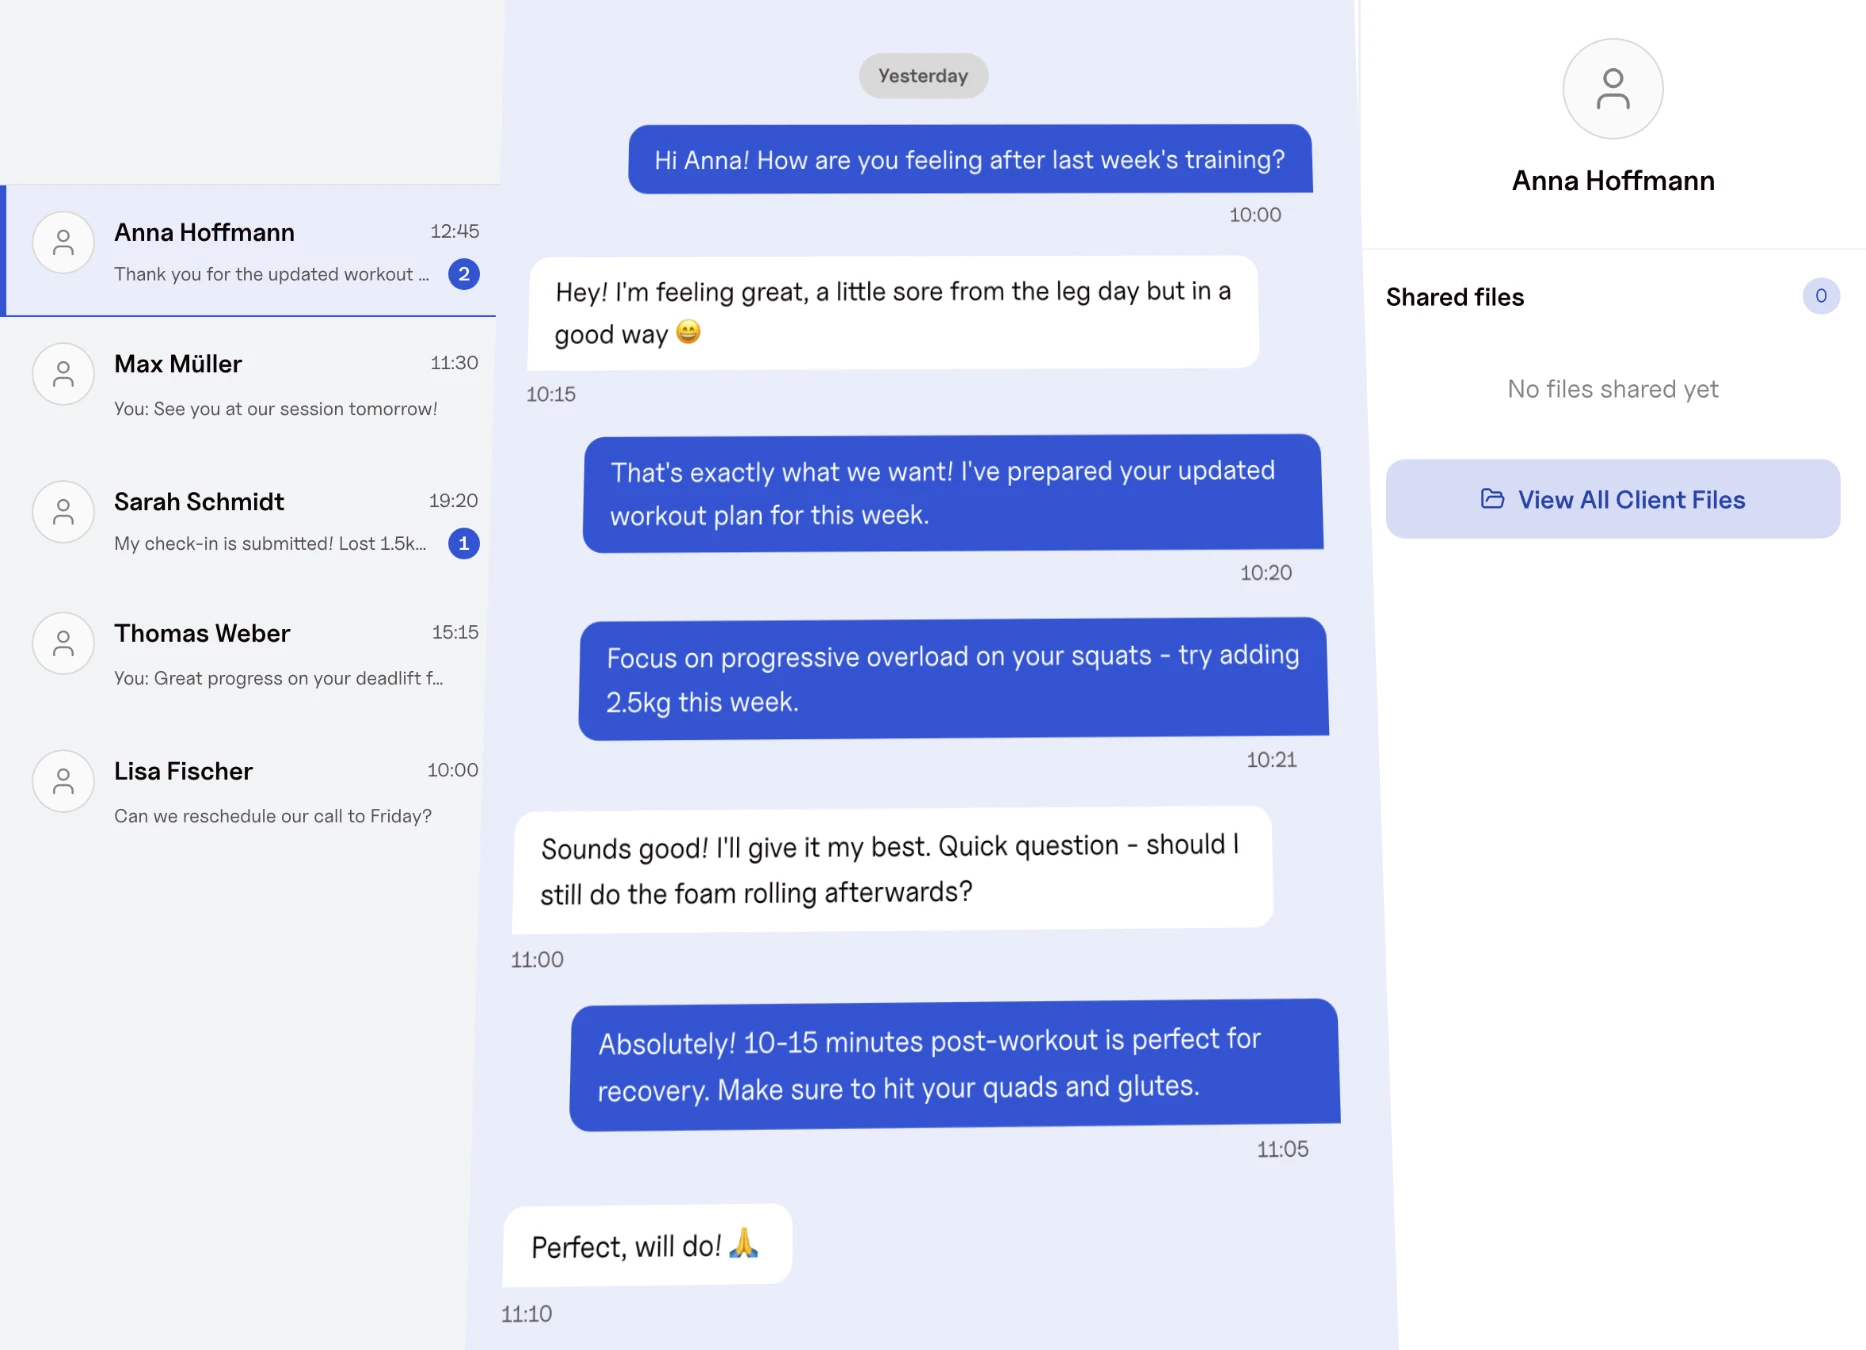Click Thomas Weber's avatar icon
This screenshot has height=1350, width=1866.
pyautogui.click(x=63, y=643)
